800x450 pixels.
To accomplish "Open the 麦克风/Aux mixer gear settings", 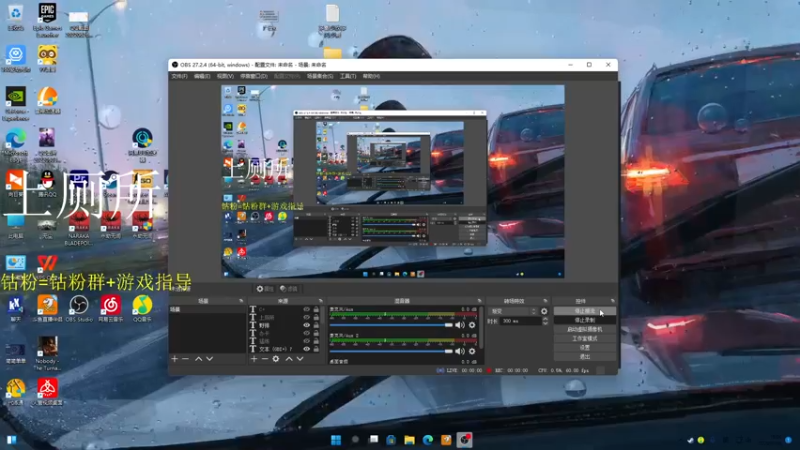I will tap(472, 325).
